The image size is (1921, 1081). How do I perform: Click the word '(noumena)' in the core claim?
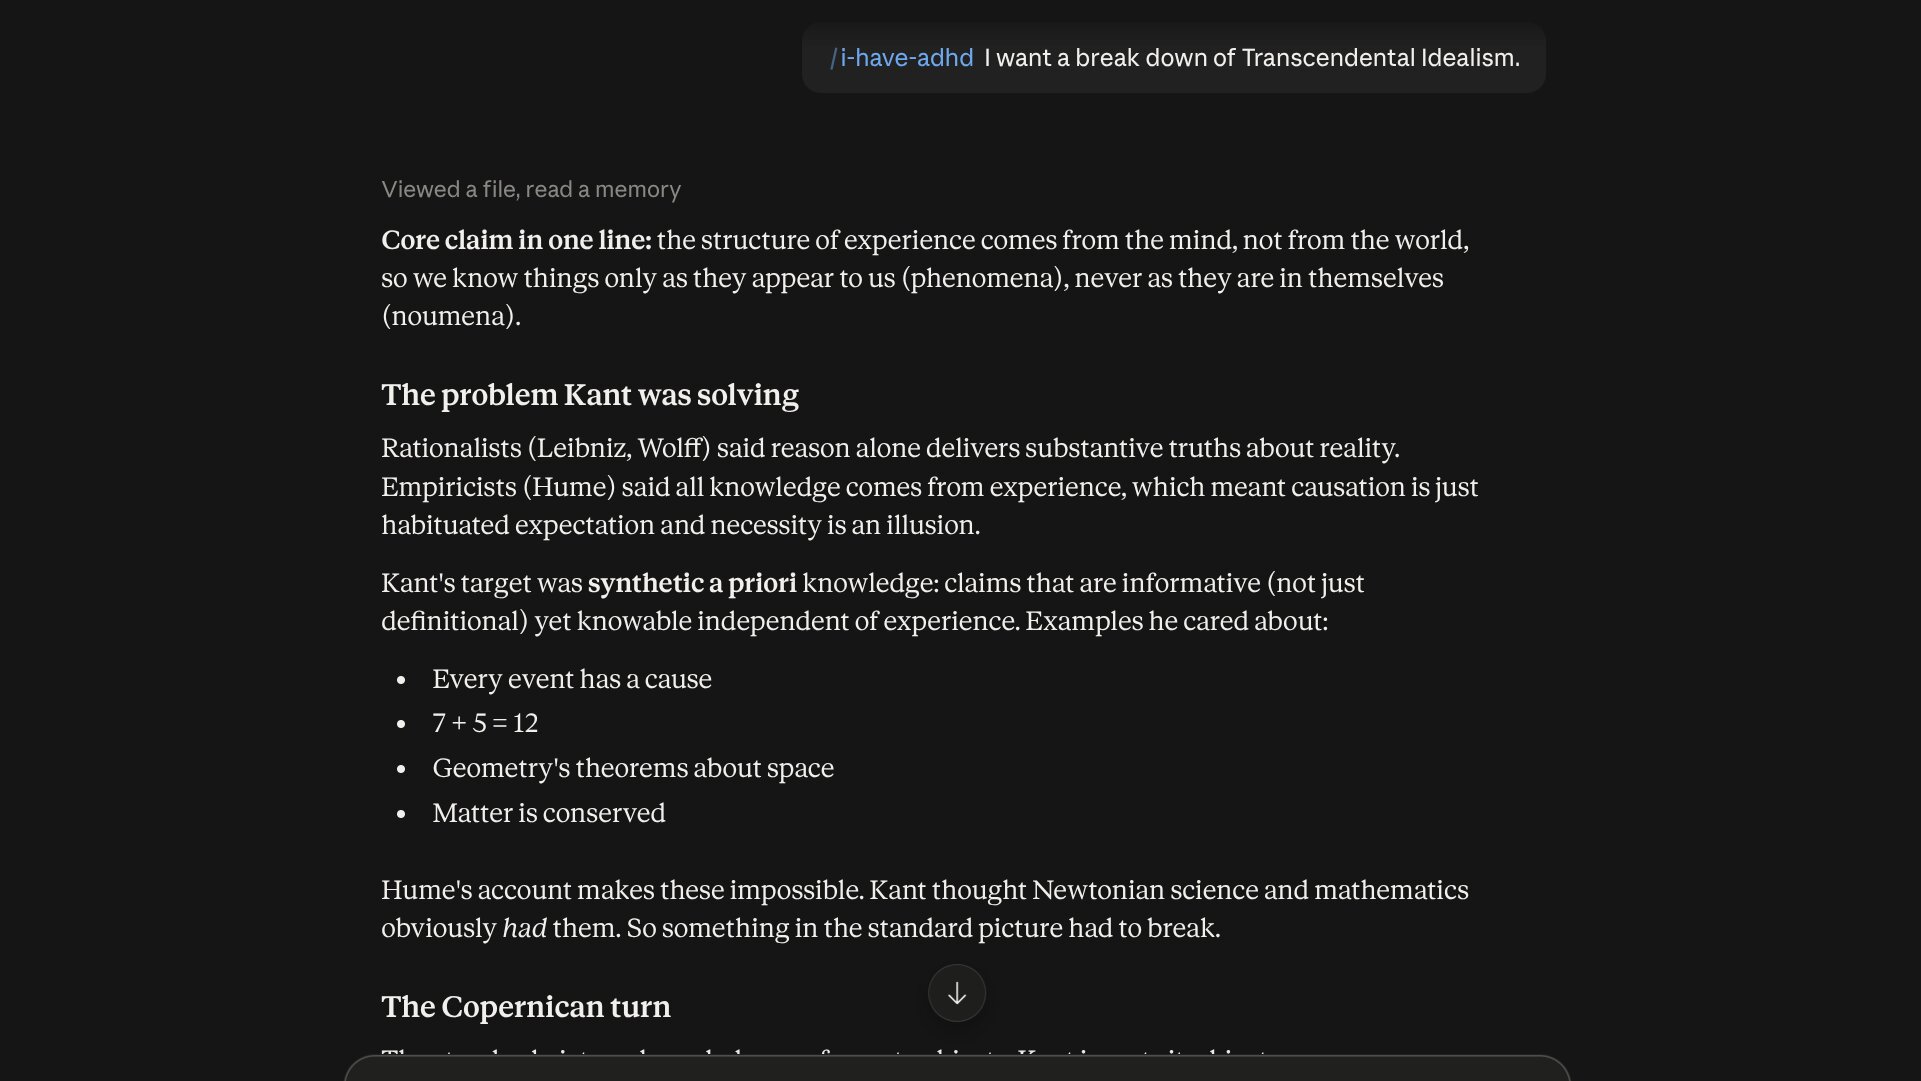(x=451, y=316)
